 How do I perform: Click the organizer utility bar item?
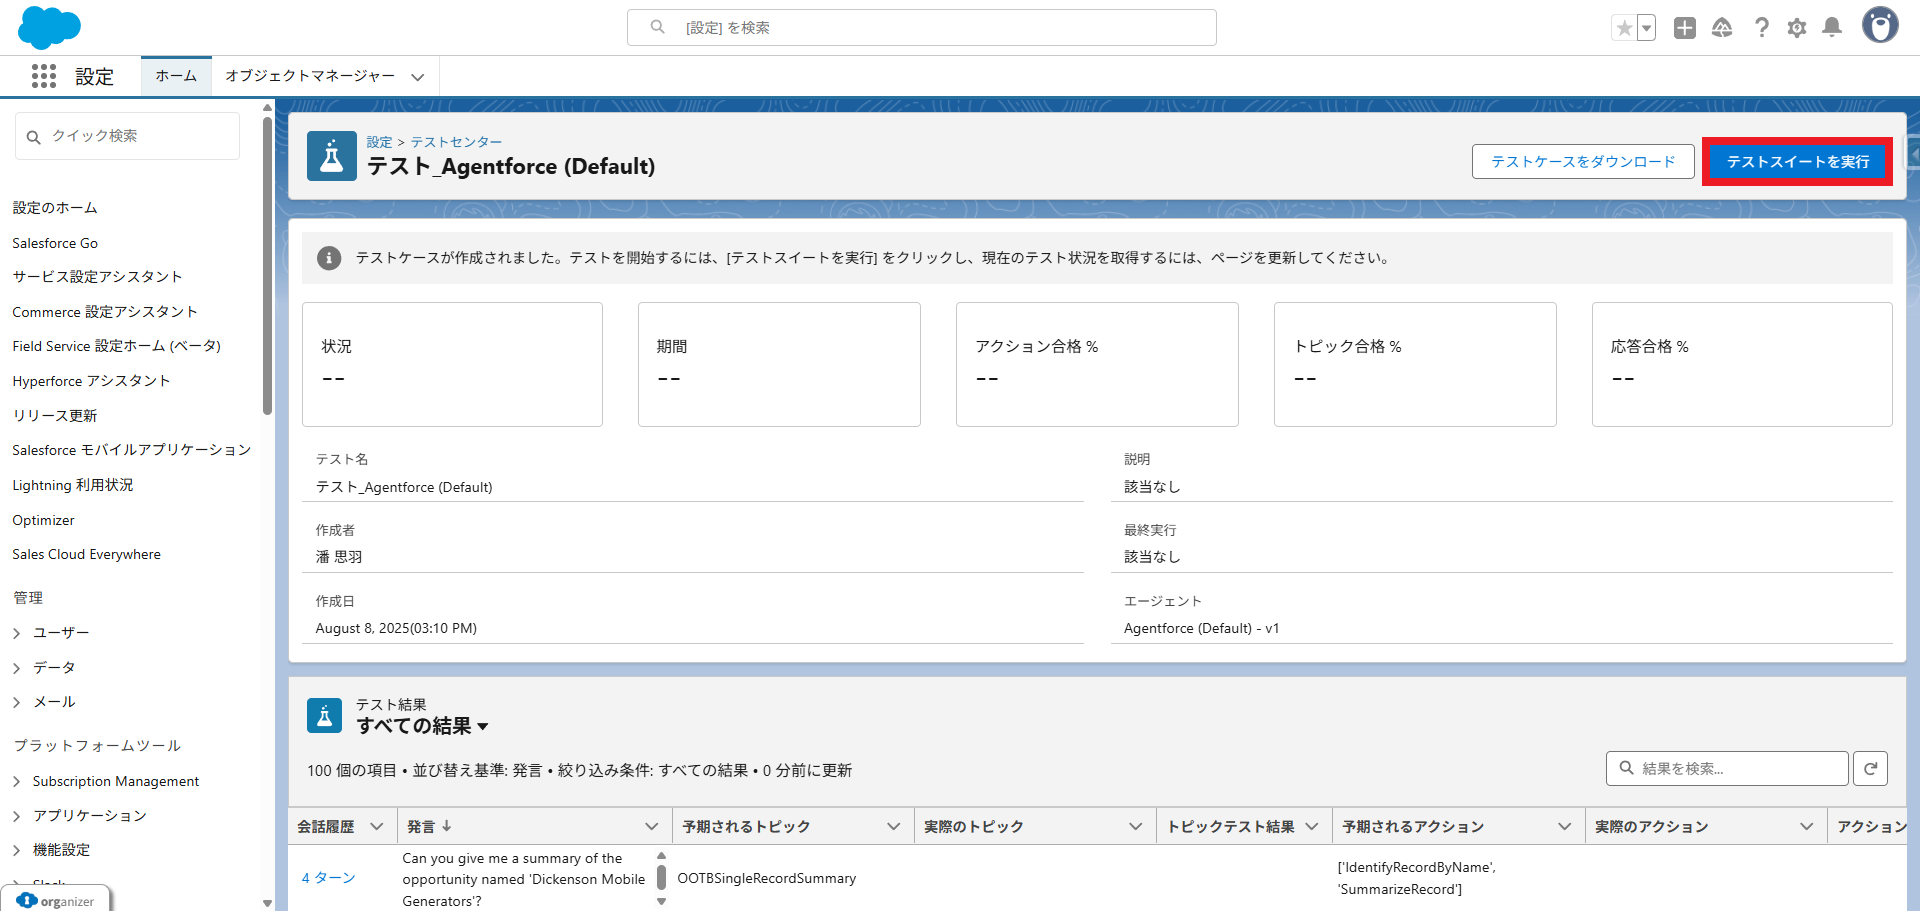(x=56, y=900)
